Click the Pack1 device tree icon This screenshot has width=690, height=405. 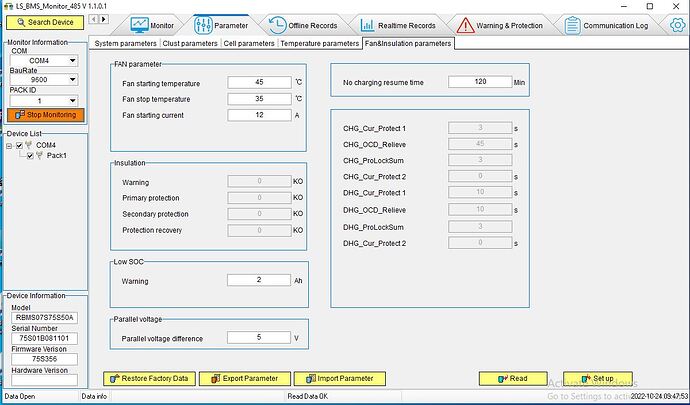[39, 155]
